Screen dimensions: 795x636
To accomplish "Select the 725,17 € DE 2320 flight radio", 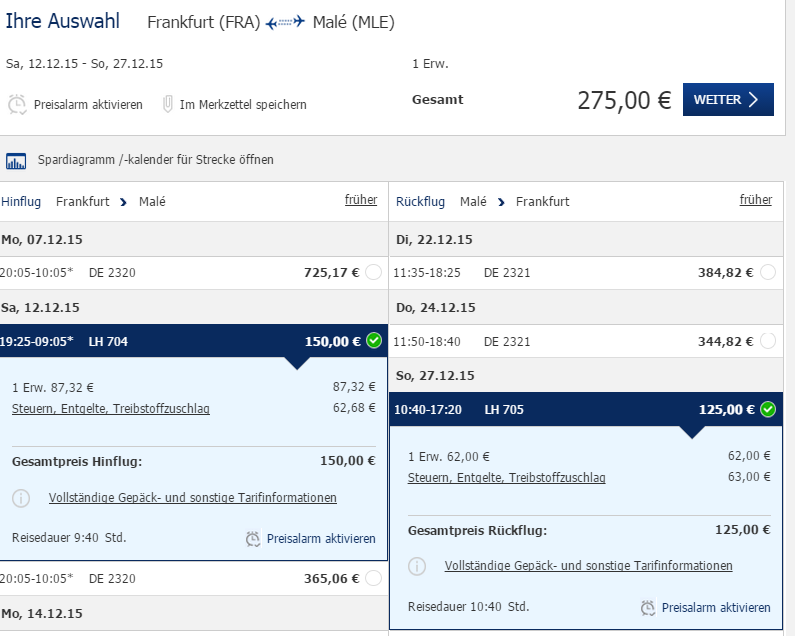I will pyautogui.click(x=373, y=272).
